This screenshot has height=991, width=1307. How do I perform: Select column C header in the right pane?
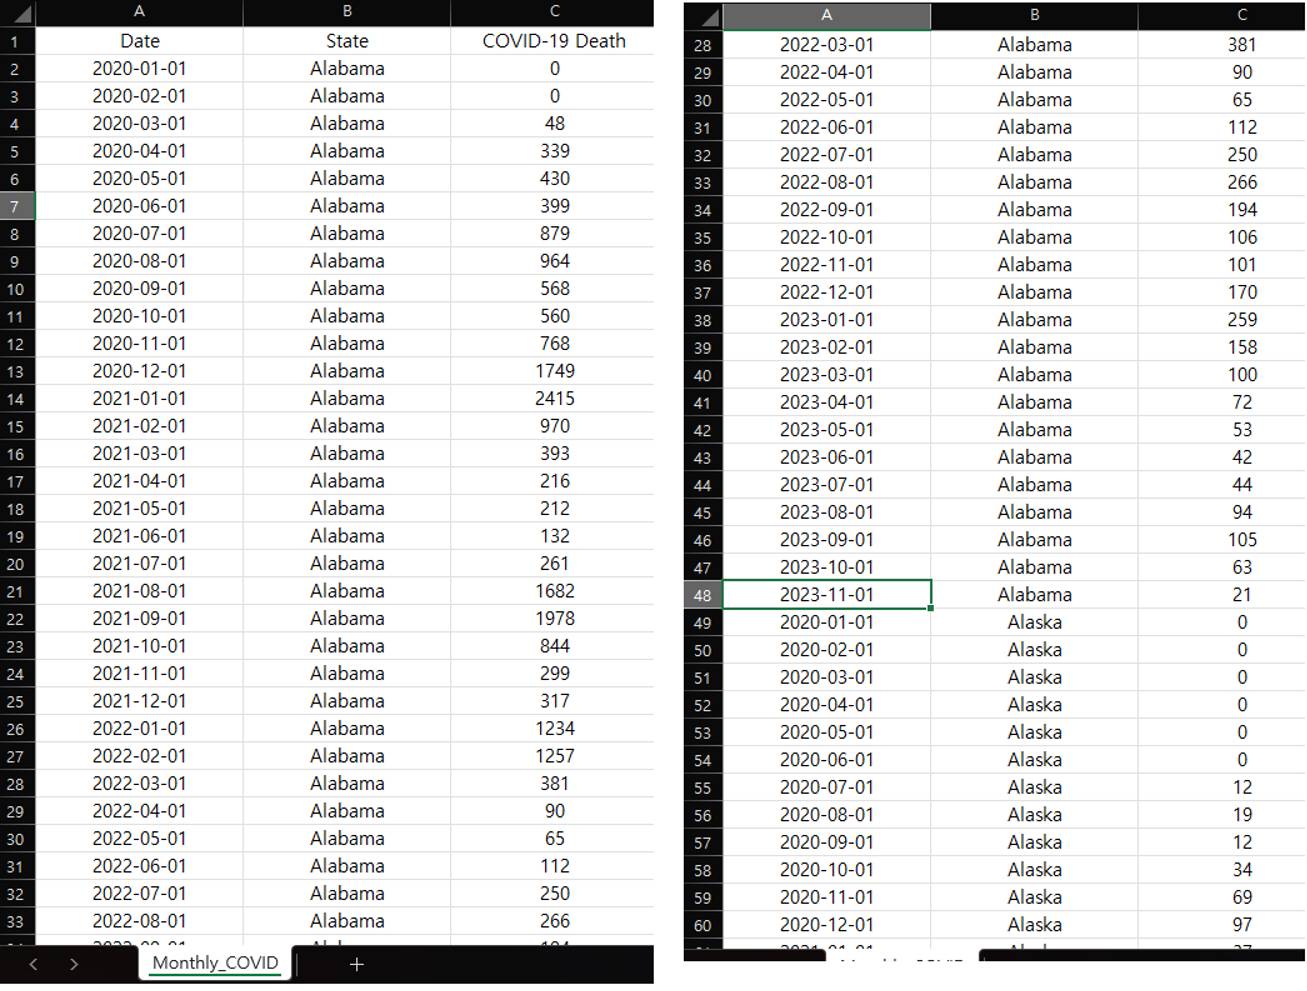tap(1241, 16)
